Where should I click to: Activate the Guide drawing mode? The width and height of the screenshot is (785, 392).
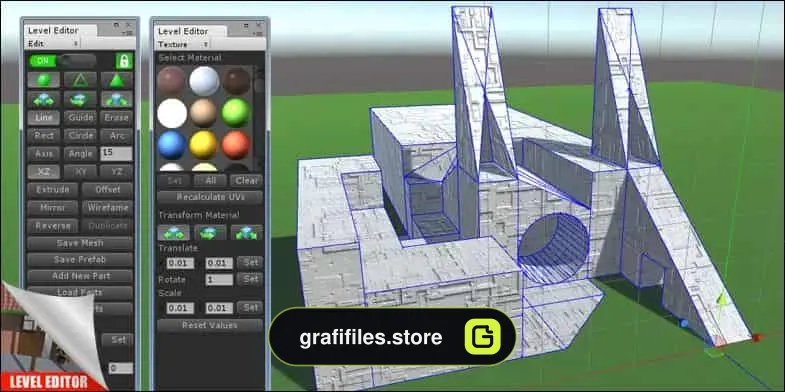80,118
